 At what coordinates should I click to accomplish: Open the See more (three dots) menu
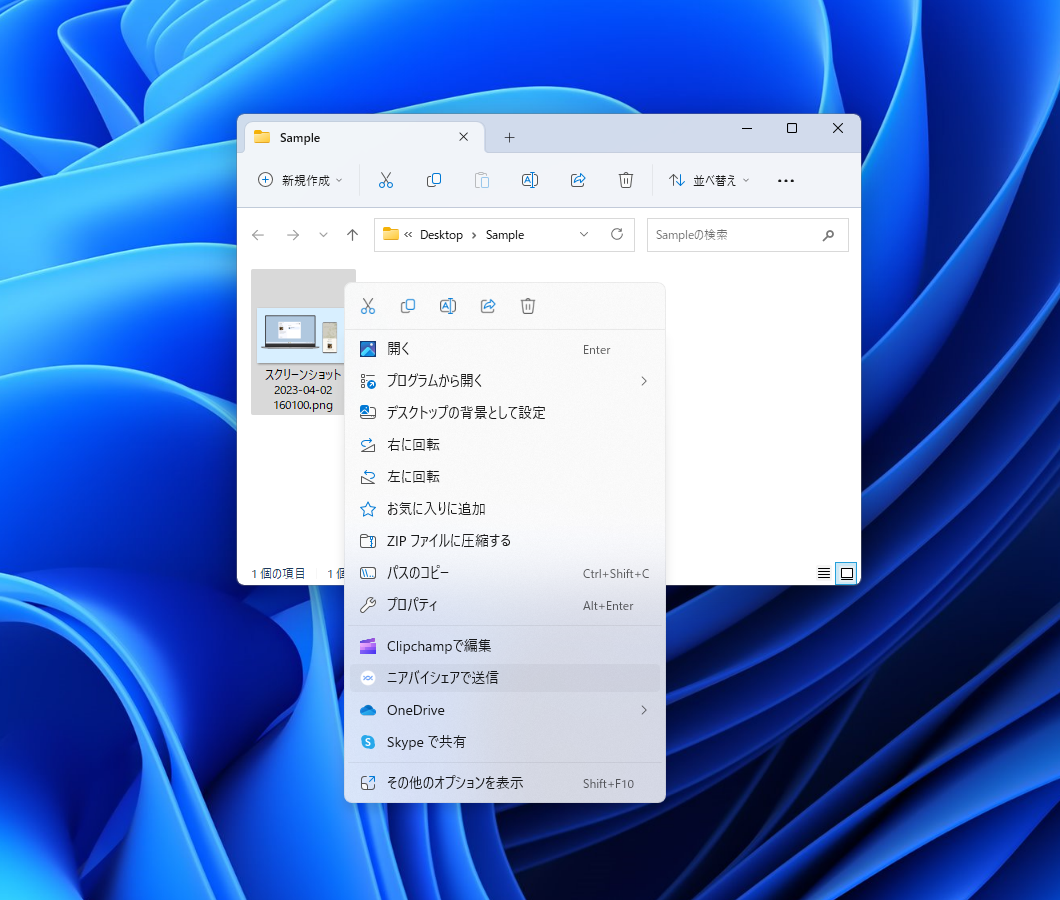pyautogui.click(x=786, y=181)
